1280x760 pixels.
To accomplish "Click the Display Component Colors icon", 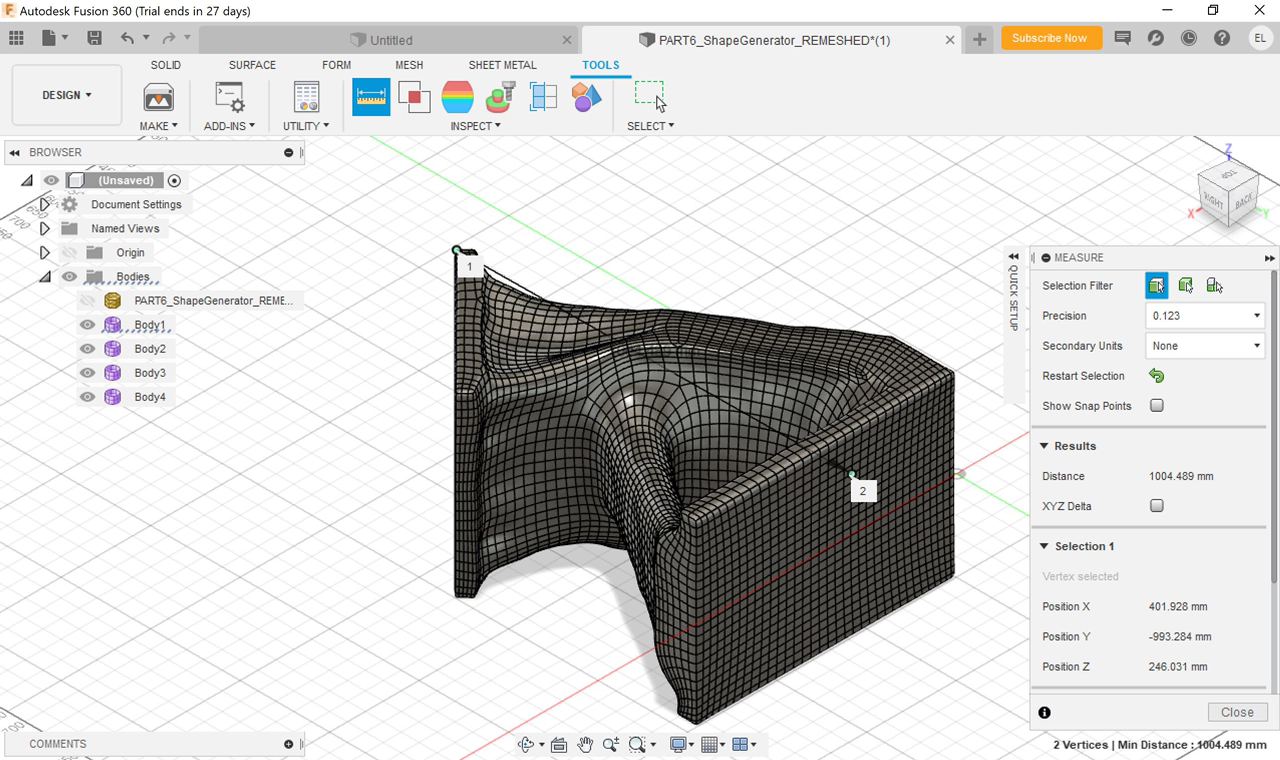I will click(587, 97).
